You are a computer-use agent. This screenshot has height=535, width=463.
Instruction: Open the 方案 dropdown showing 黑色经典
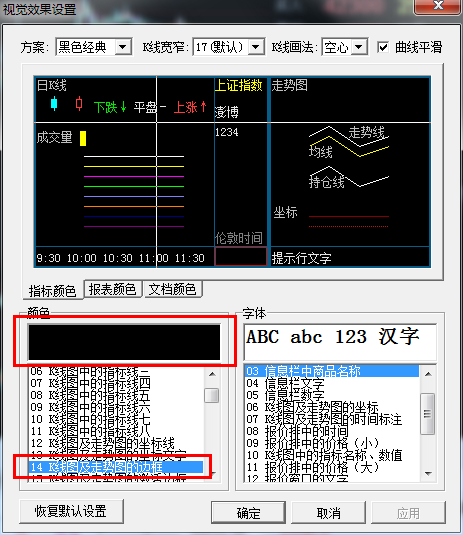tap(93, 47)
